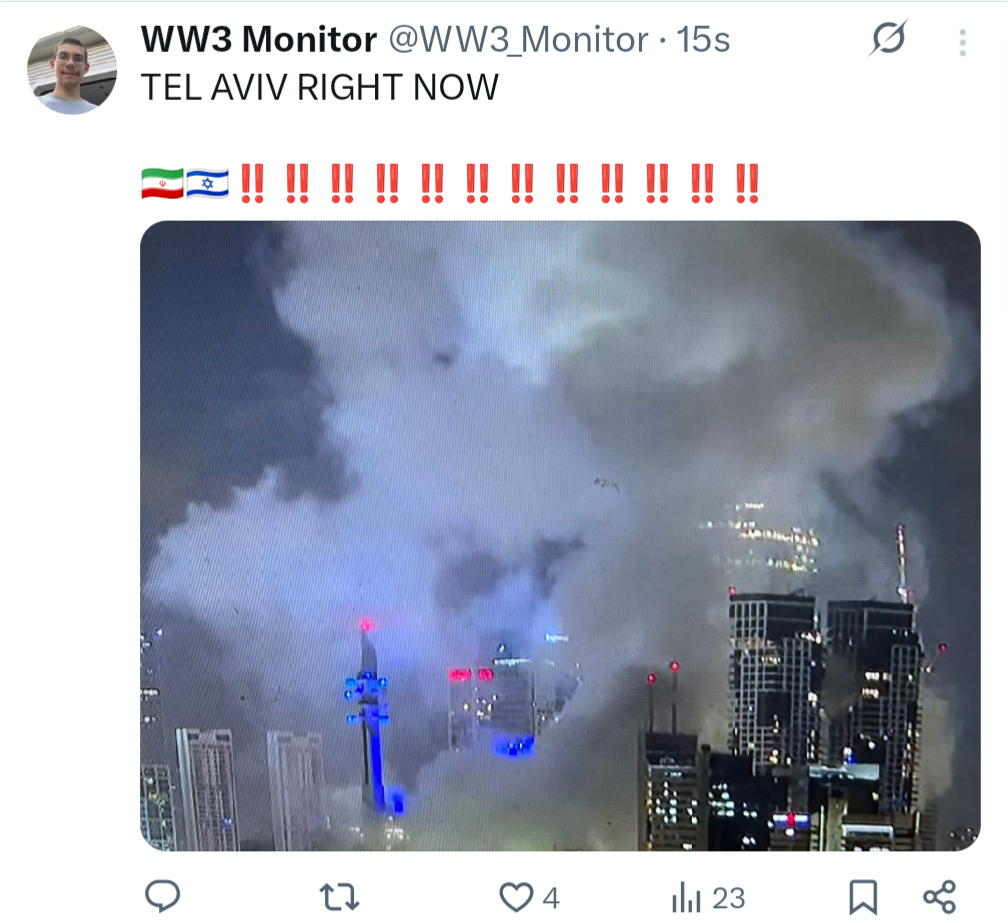The height and width of the screenshot is (923, 1008).
Task: Click the display name WW3 Monitor
Action: (x=258, y=40)
